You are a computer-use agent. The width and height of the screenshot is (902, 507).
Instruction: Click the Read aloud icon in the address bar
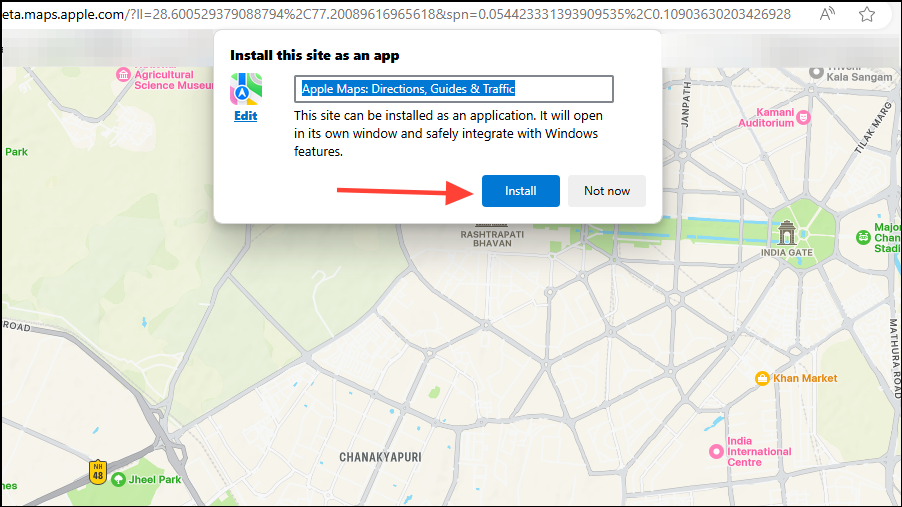click(x=827, y=14)
